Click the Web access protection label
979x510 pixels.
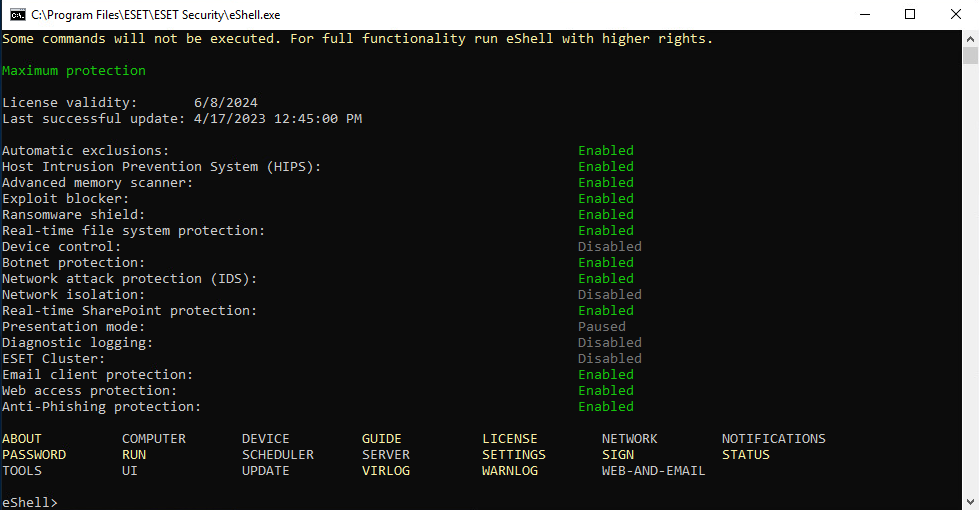[x=89, y=391]
